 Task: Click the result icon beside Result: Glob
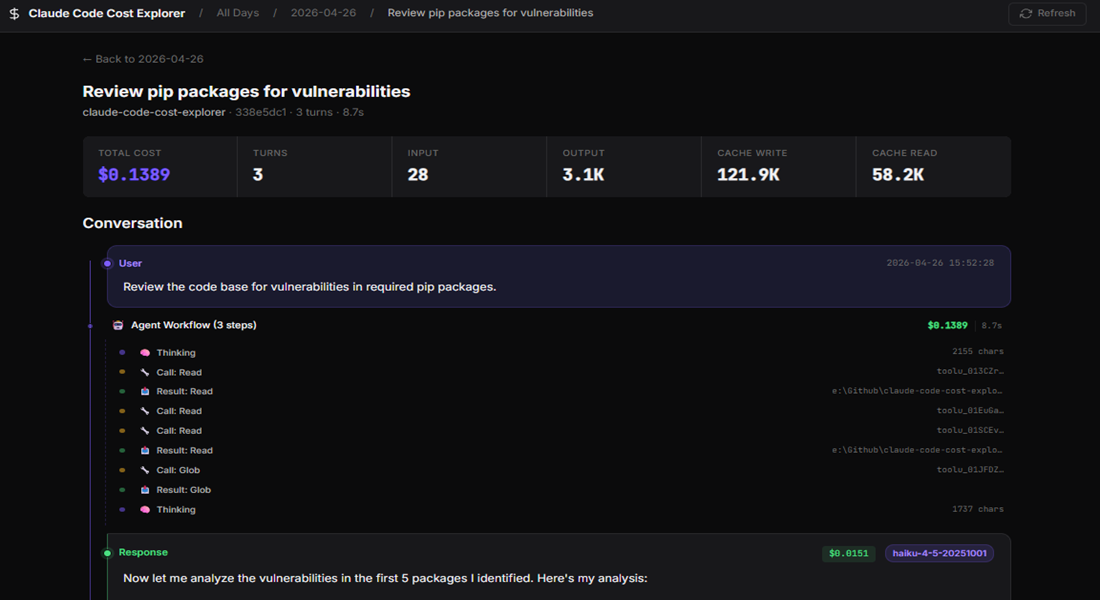pyautogui.click(x=145, y=490)
